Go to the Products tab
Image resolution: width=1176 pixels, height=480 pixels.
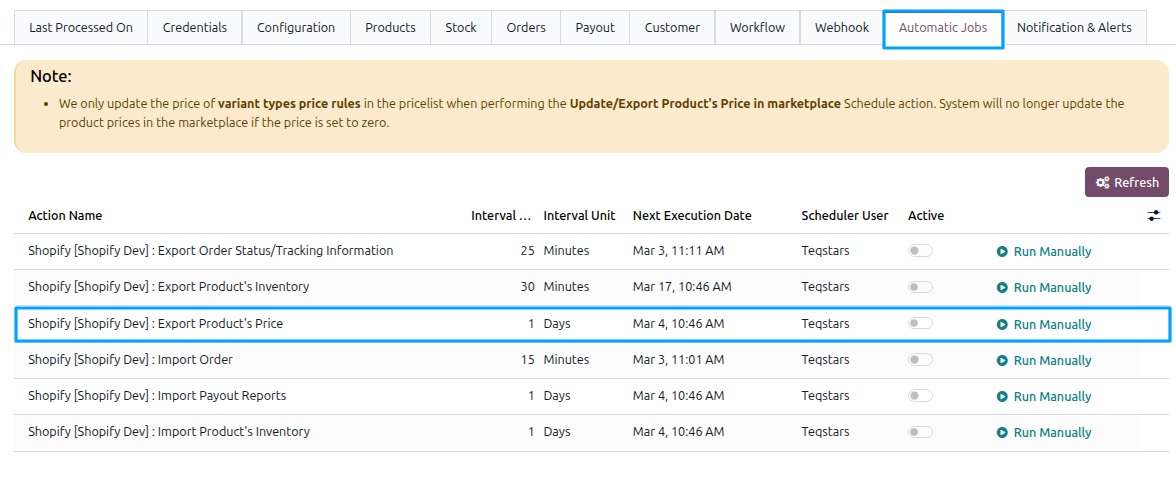[x=390, y=28]
